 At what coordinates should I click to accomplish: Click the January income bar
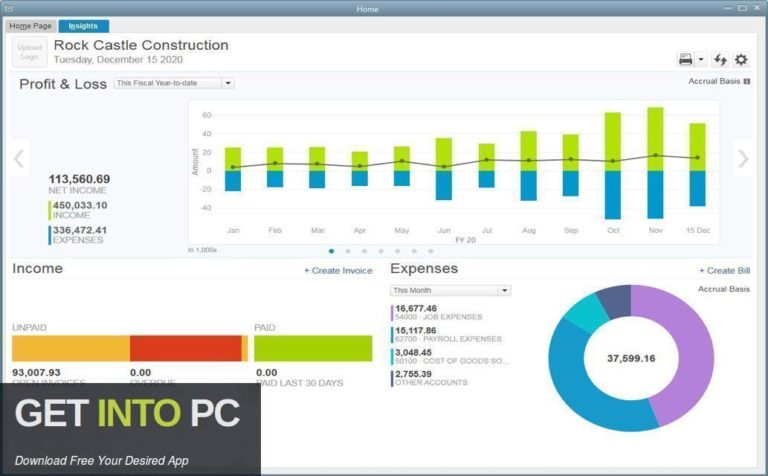[233, 159]
